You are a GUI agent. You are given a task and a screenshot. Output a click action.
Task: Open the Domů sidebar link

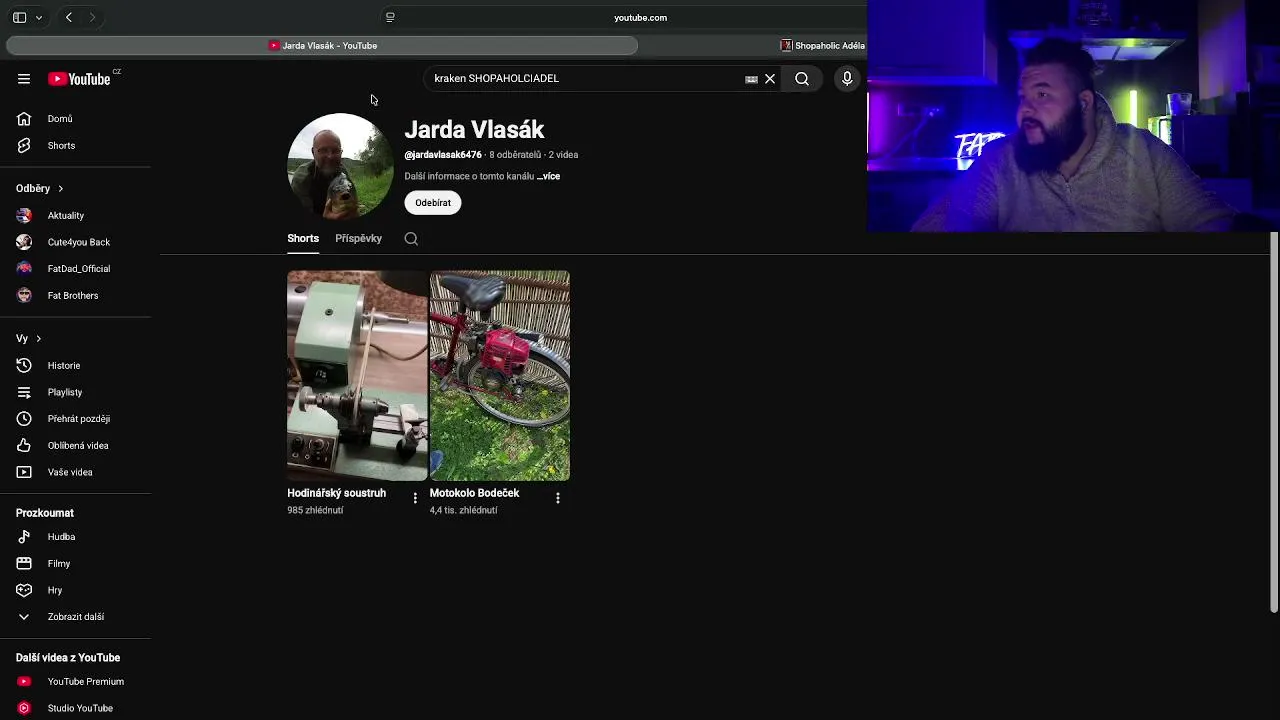[60, 119]
